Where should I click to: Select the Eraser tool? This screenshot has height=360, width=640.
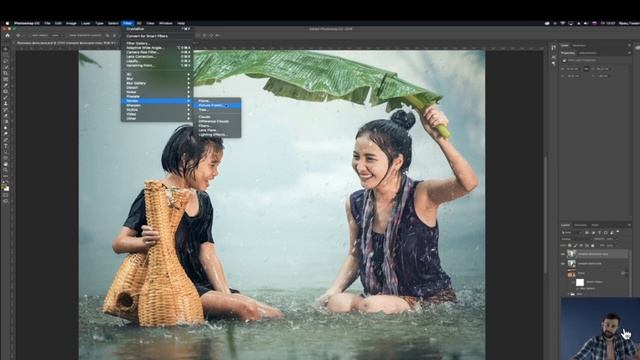point(6,116)
